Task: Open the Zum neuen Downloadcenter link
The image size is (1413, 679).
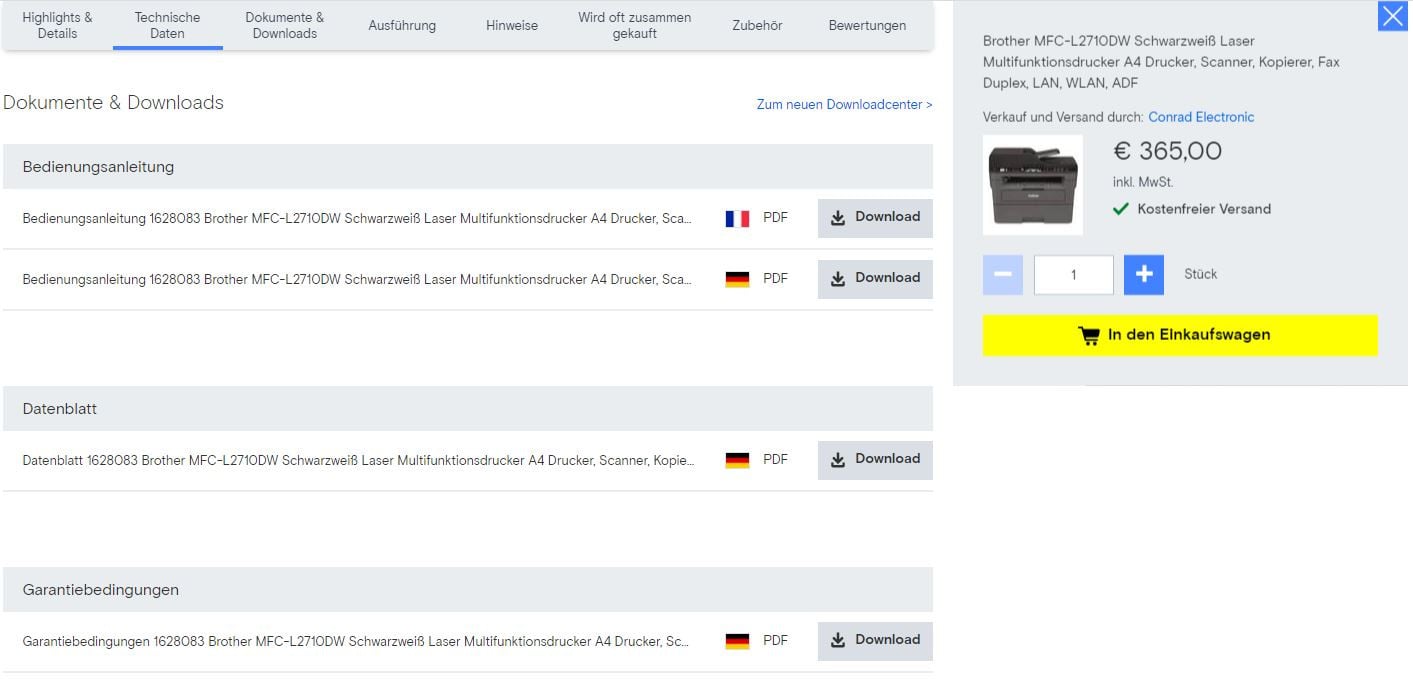Action: click(x=843, y=104)
